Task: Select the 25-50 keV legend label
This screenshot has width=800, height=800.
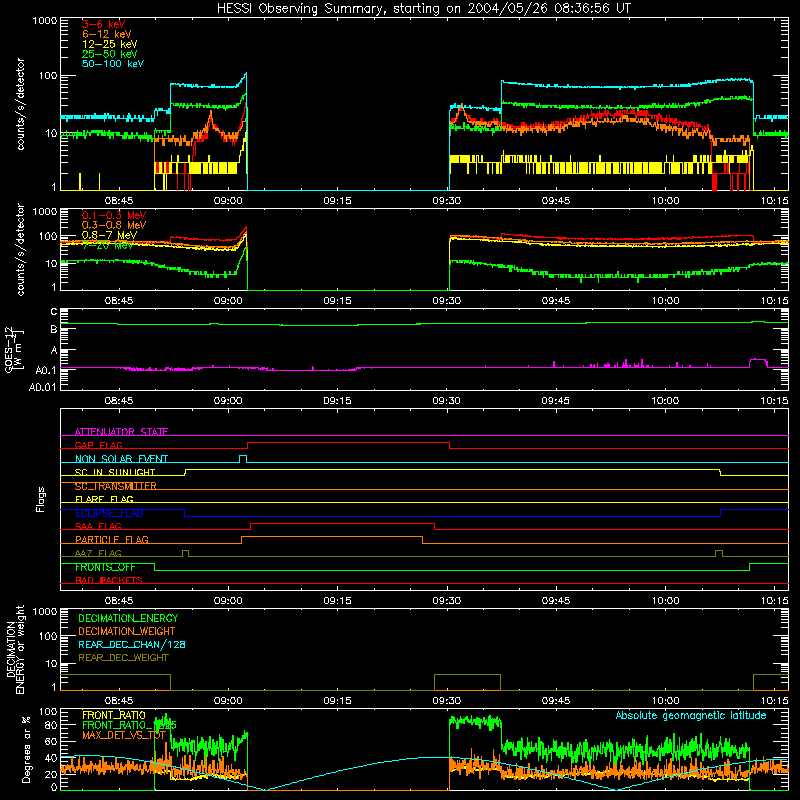Action: point(109,54)
